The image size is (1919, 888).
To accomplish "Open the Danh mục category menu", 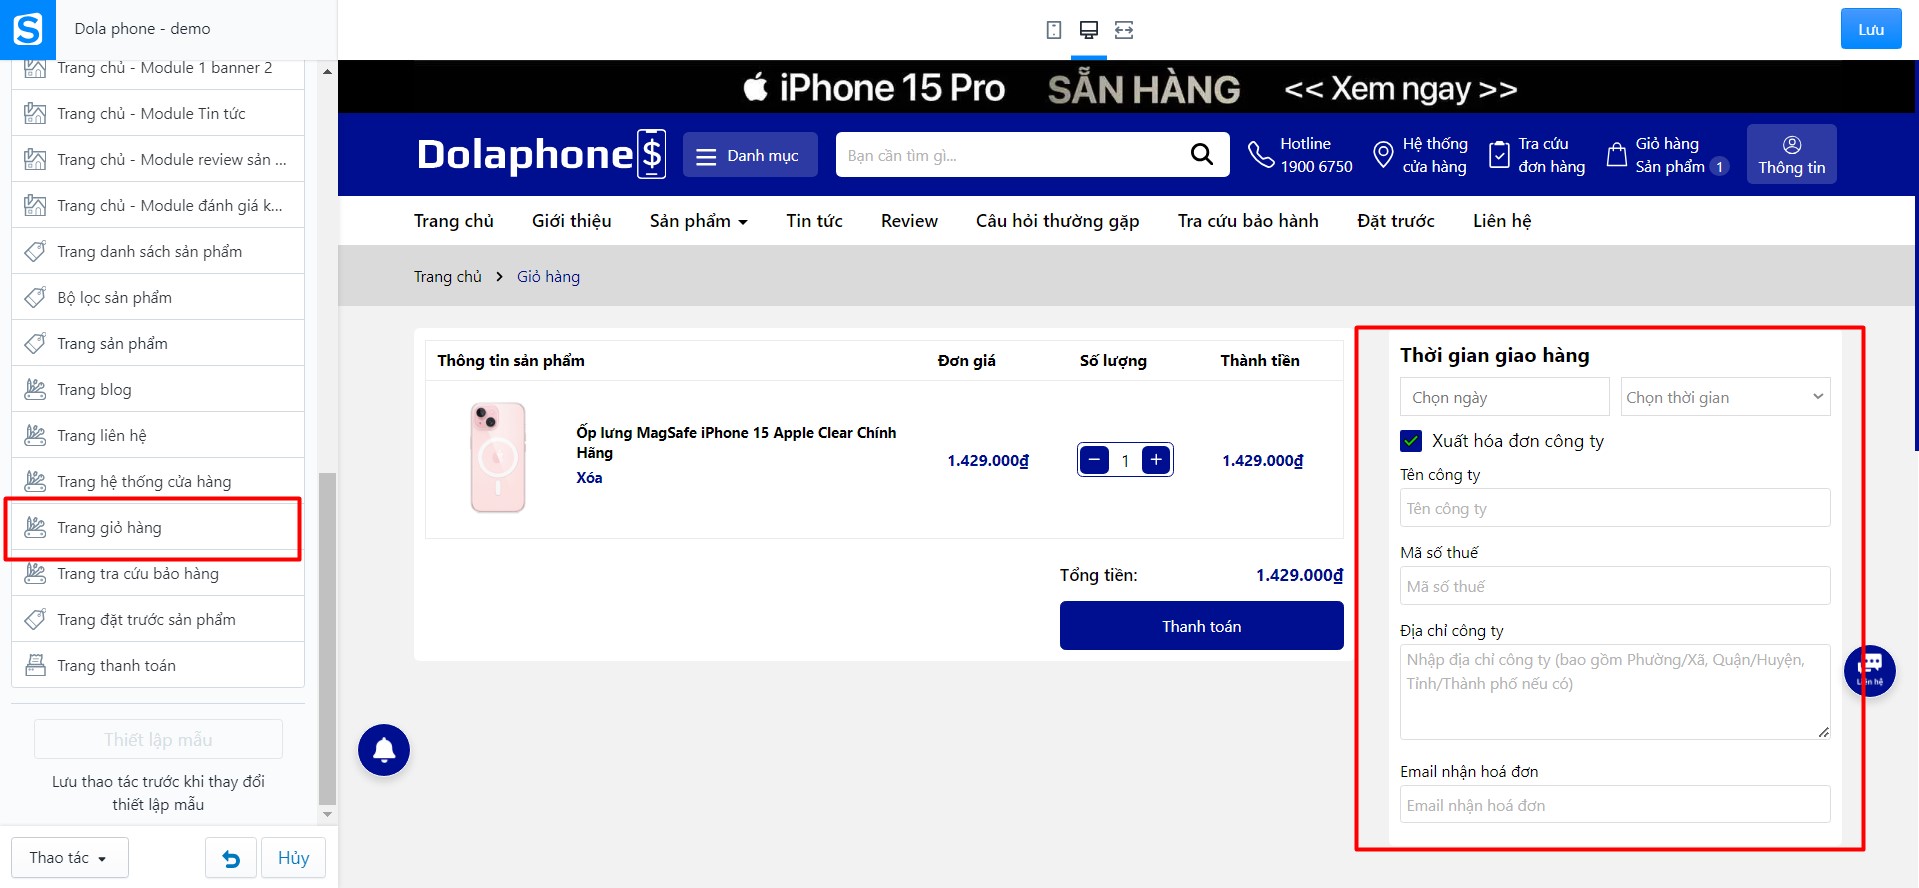I will [750, 155].
